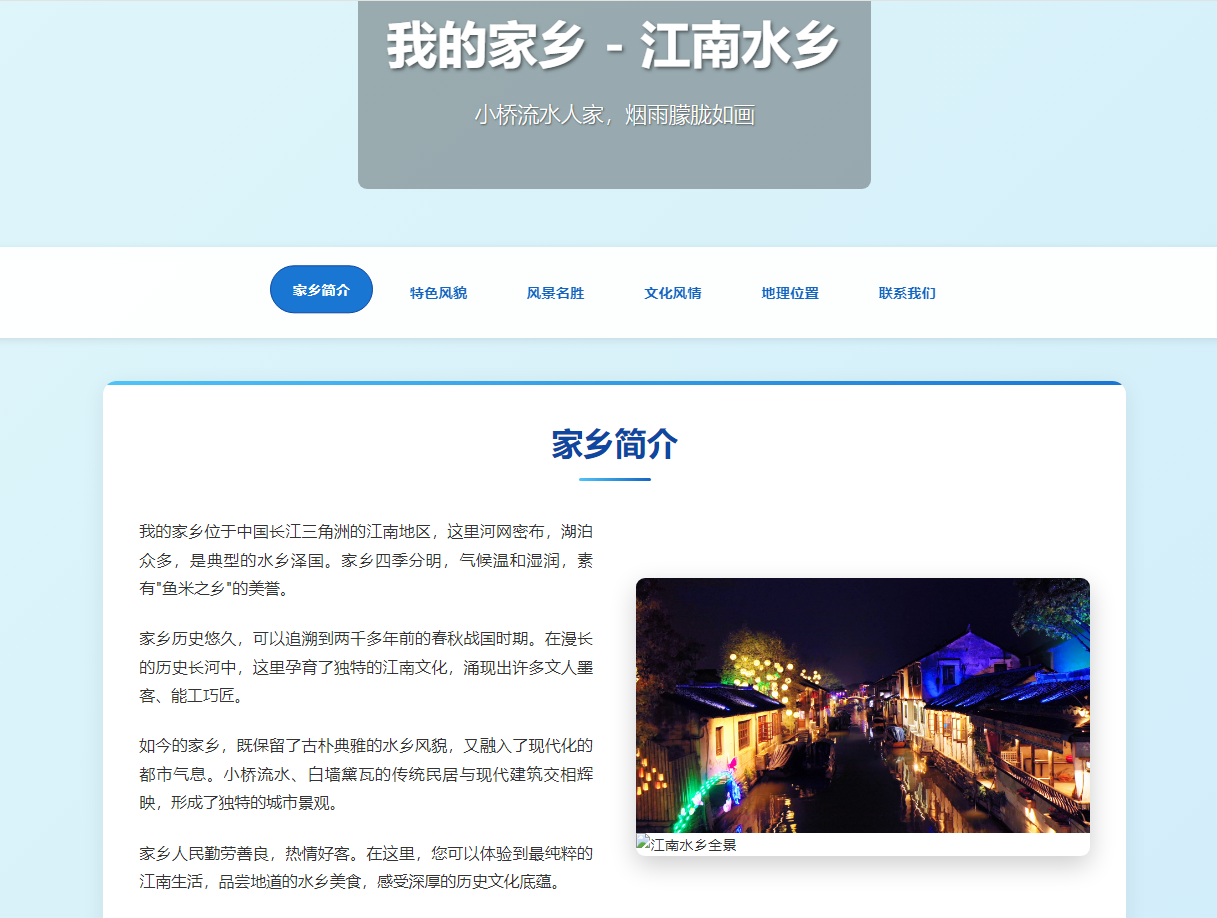Click the paragraph beginning 家乡人民勤劳善良

365,867
